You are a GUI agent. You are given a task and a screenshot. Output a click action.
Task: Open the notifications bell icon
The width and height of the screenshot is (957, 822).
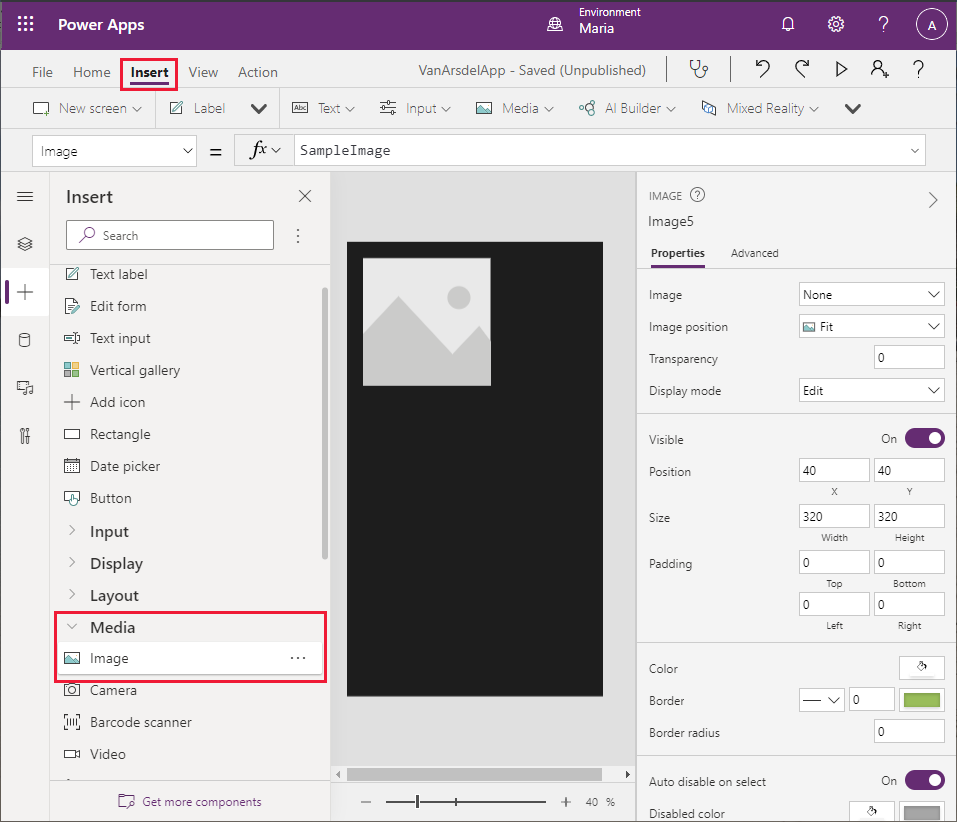tap(788, 25)
